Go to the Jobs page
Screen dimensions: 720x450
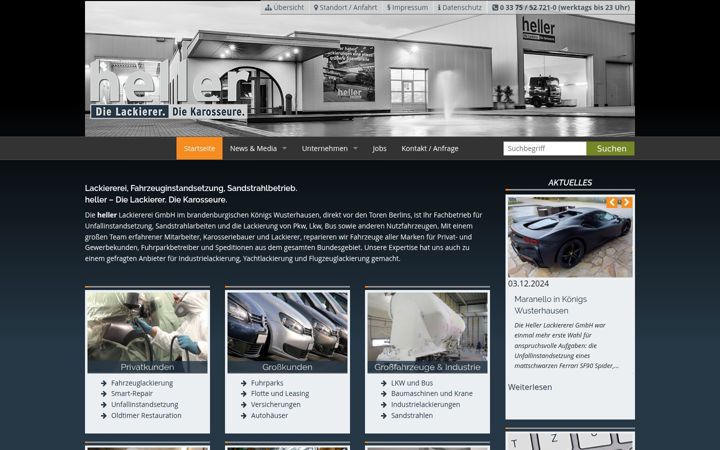coord(379,148)
